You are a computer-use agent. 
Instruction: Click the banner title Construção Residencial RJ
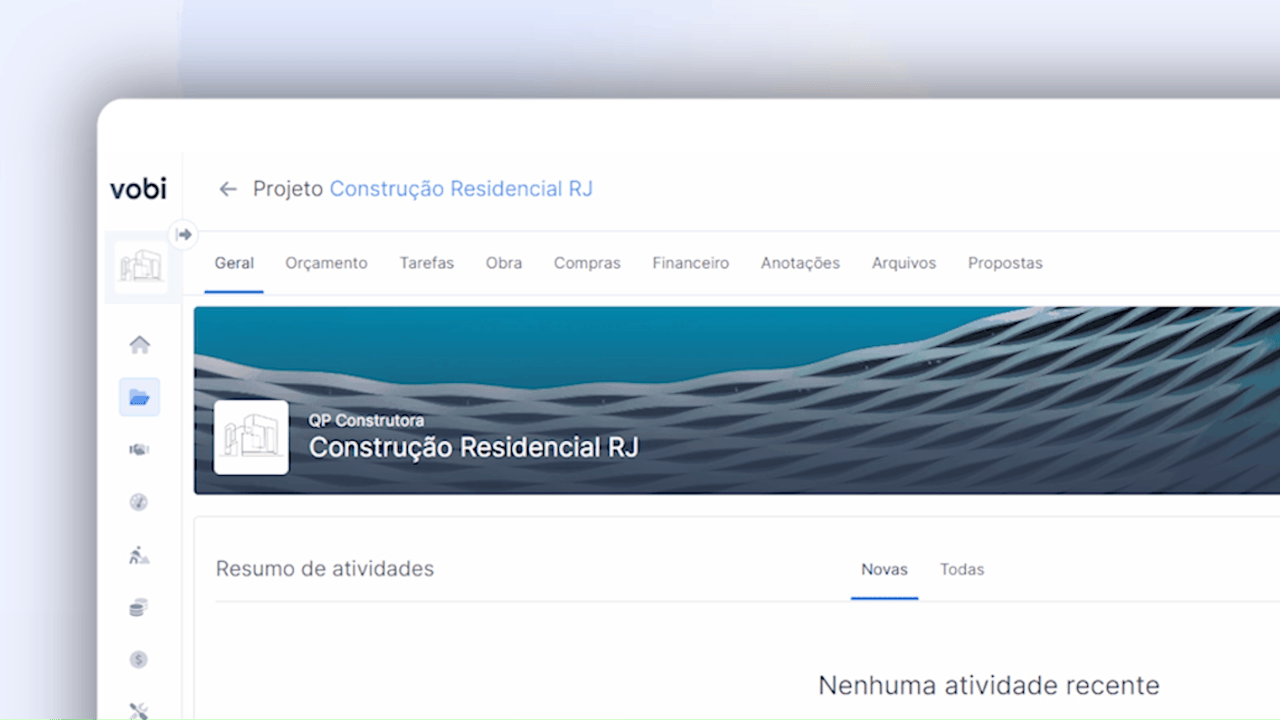coord(473,447)
